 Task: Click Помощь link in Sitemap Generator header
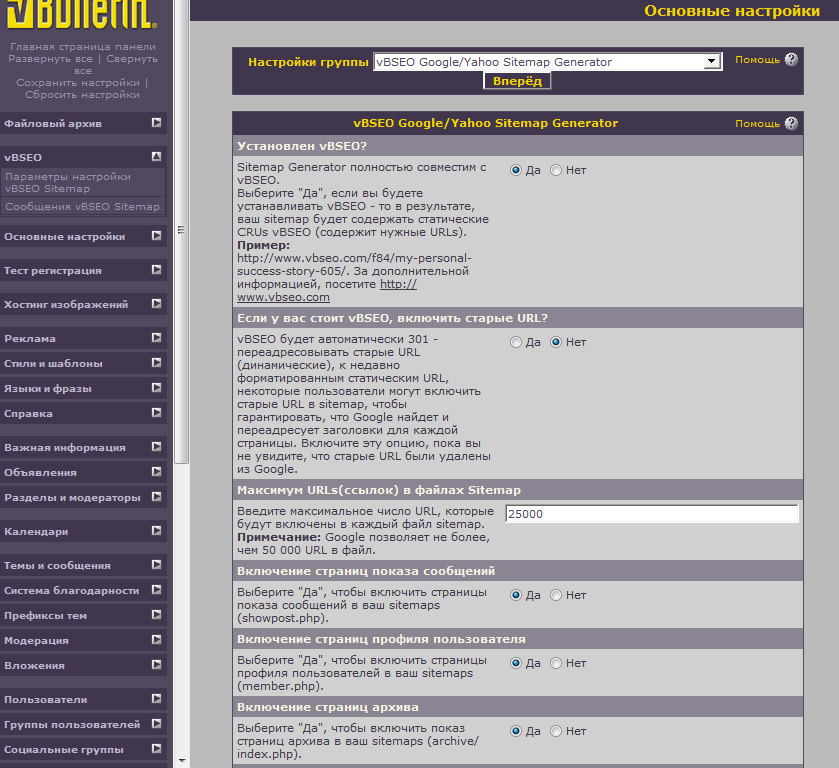point(757,123)
